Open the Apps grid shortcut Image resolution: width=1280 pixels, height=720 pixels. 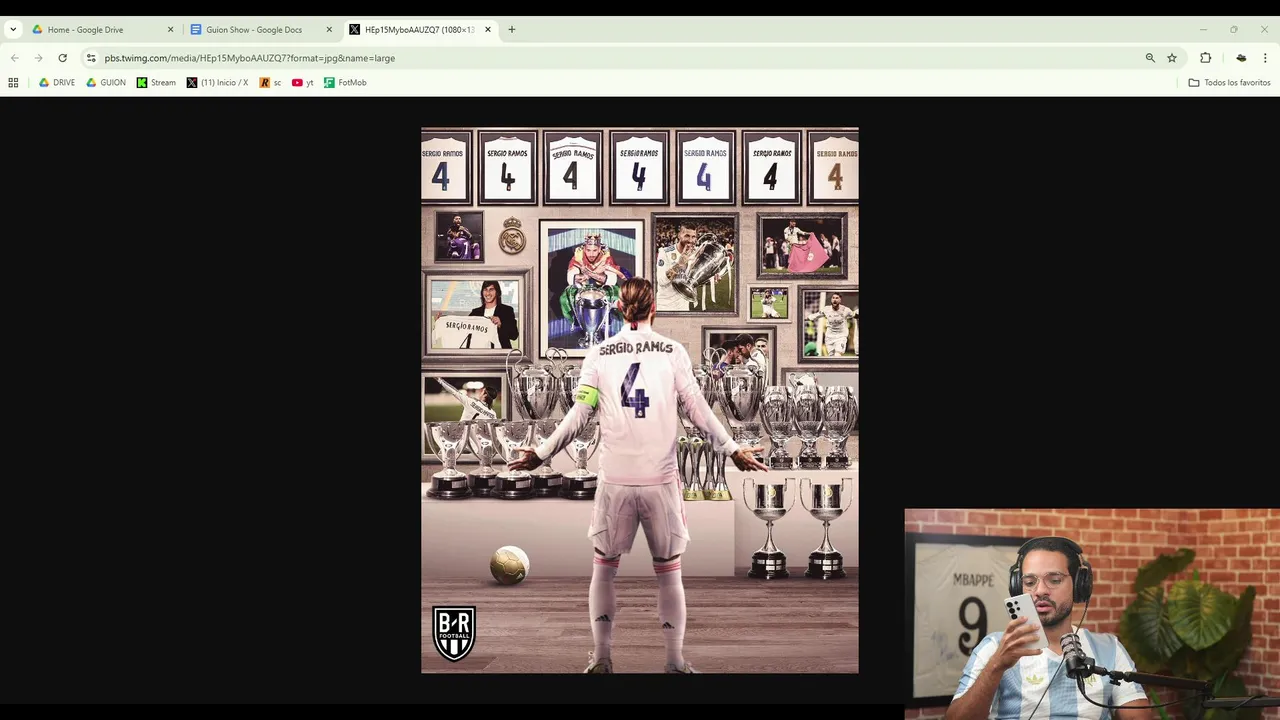13,83
